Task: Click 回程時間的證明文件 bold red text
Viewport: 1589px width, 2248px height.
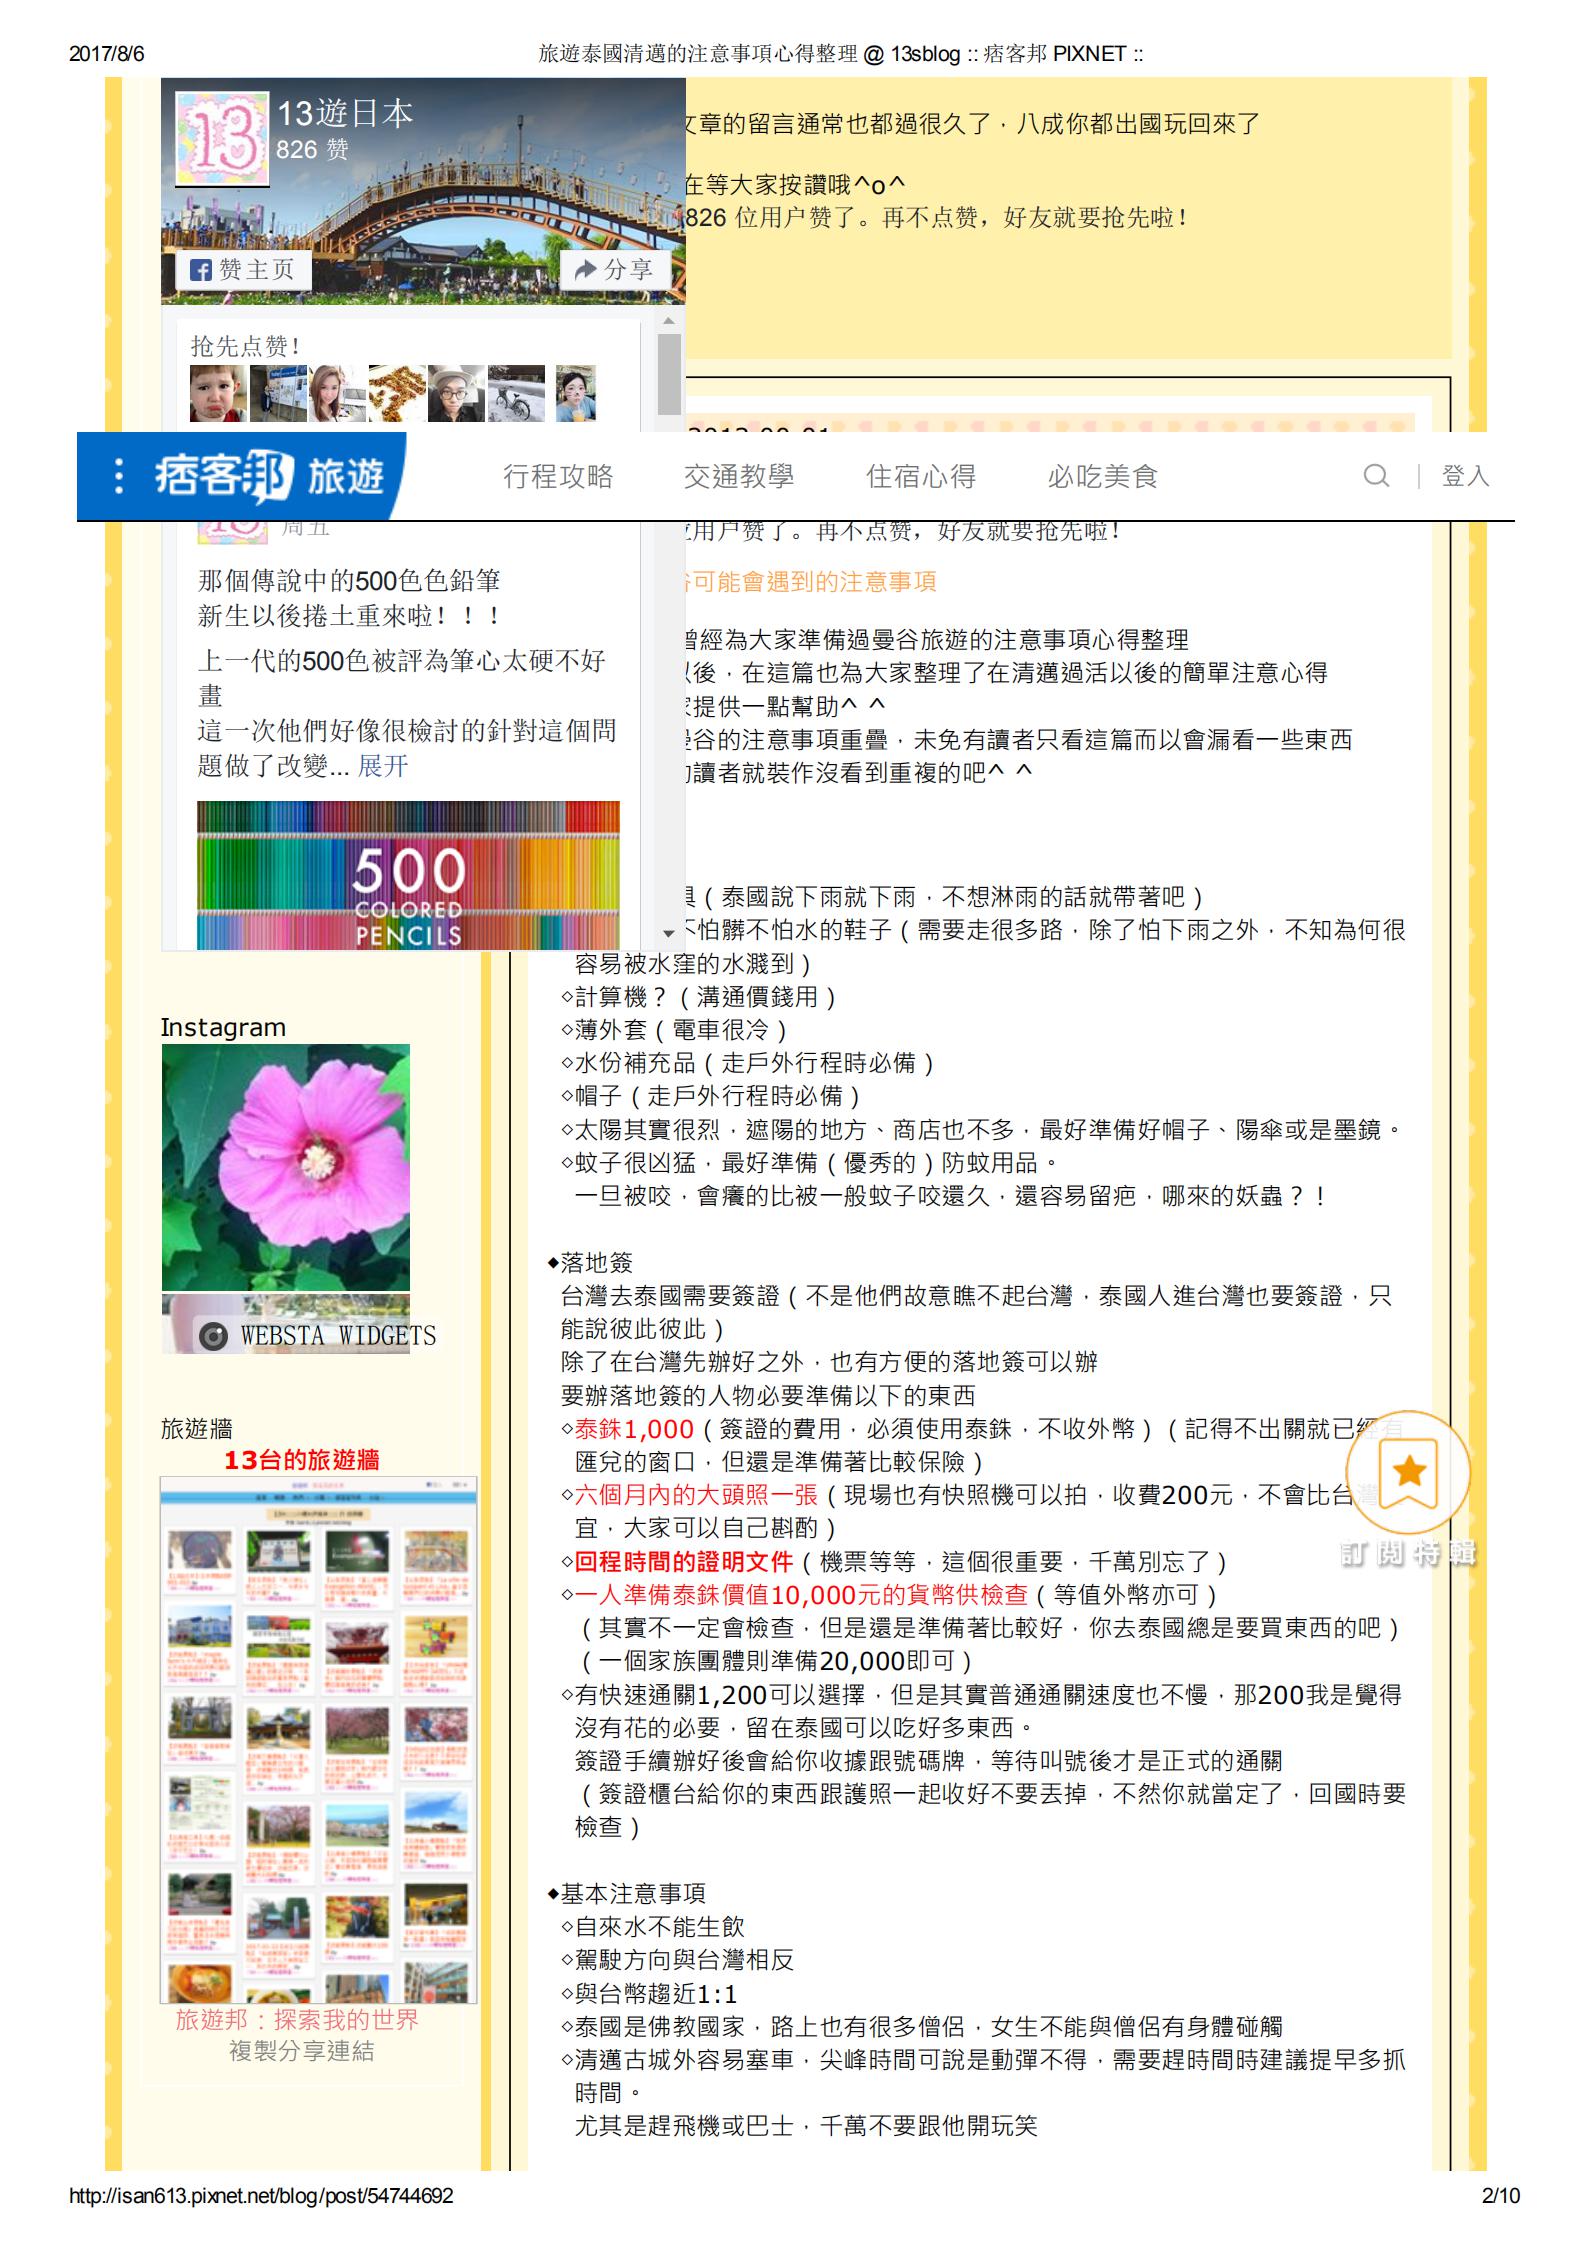Action: coord(684,1562)
